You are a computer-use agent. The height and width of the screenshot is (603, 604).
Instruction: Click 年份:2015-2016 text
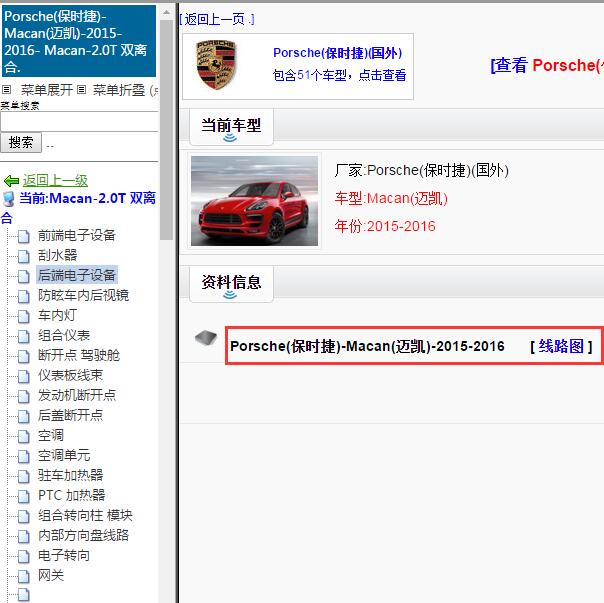385,226
